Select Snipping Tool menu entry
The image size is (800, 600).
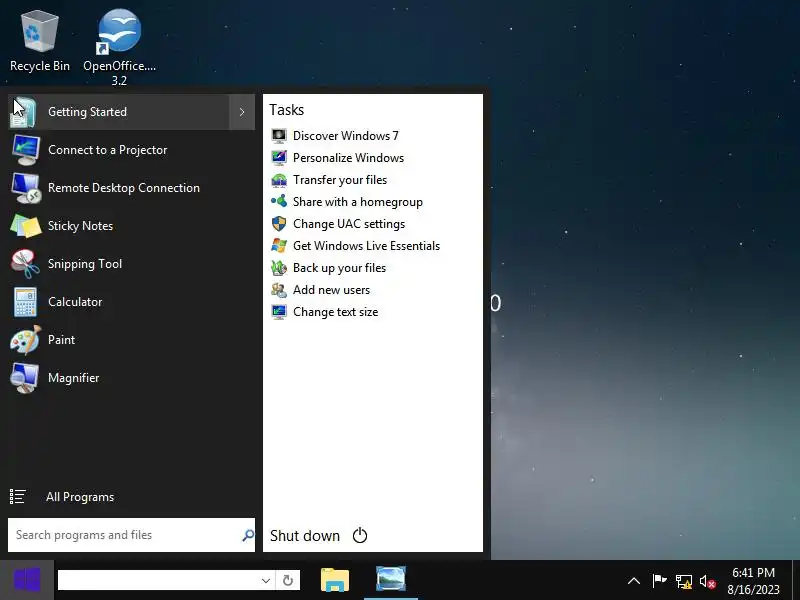pos(131,264)
